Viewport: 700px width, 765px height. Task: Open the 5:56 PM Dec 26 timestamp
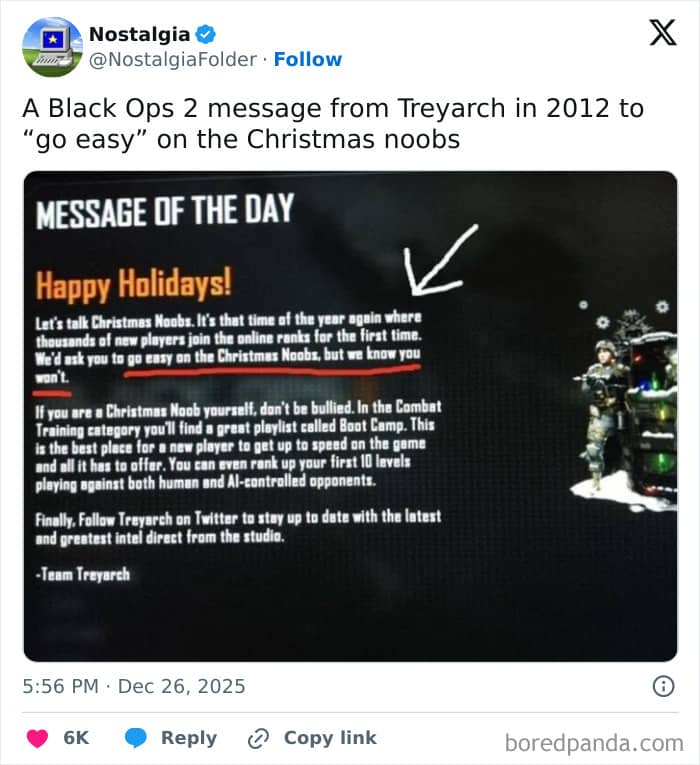click(x=134, y=686)
